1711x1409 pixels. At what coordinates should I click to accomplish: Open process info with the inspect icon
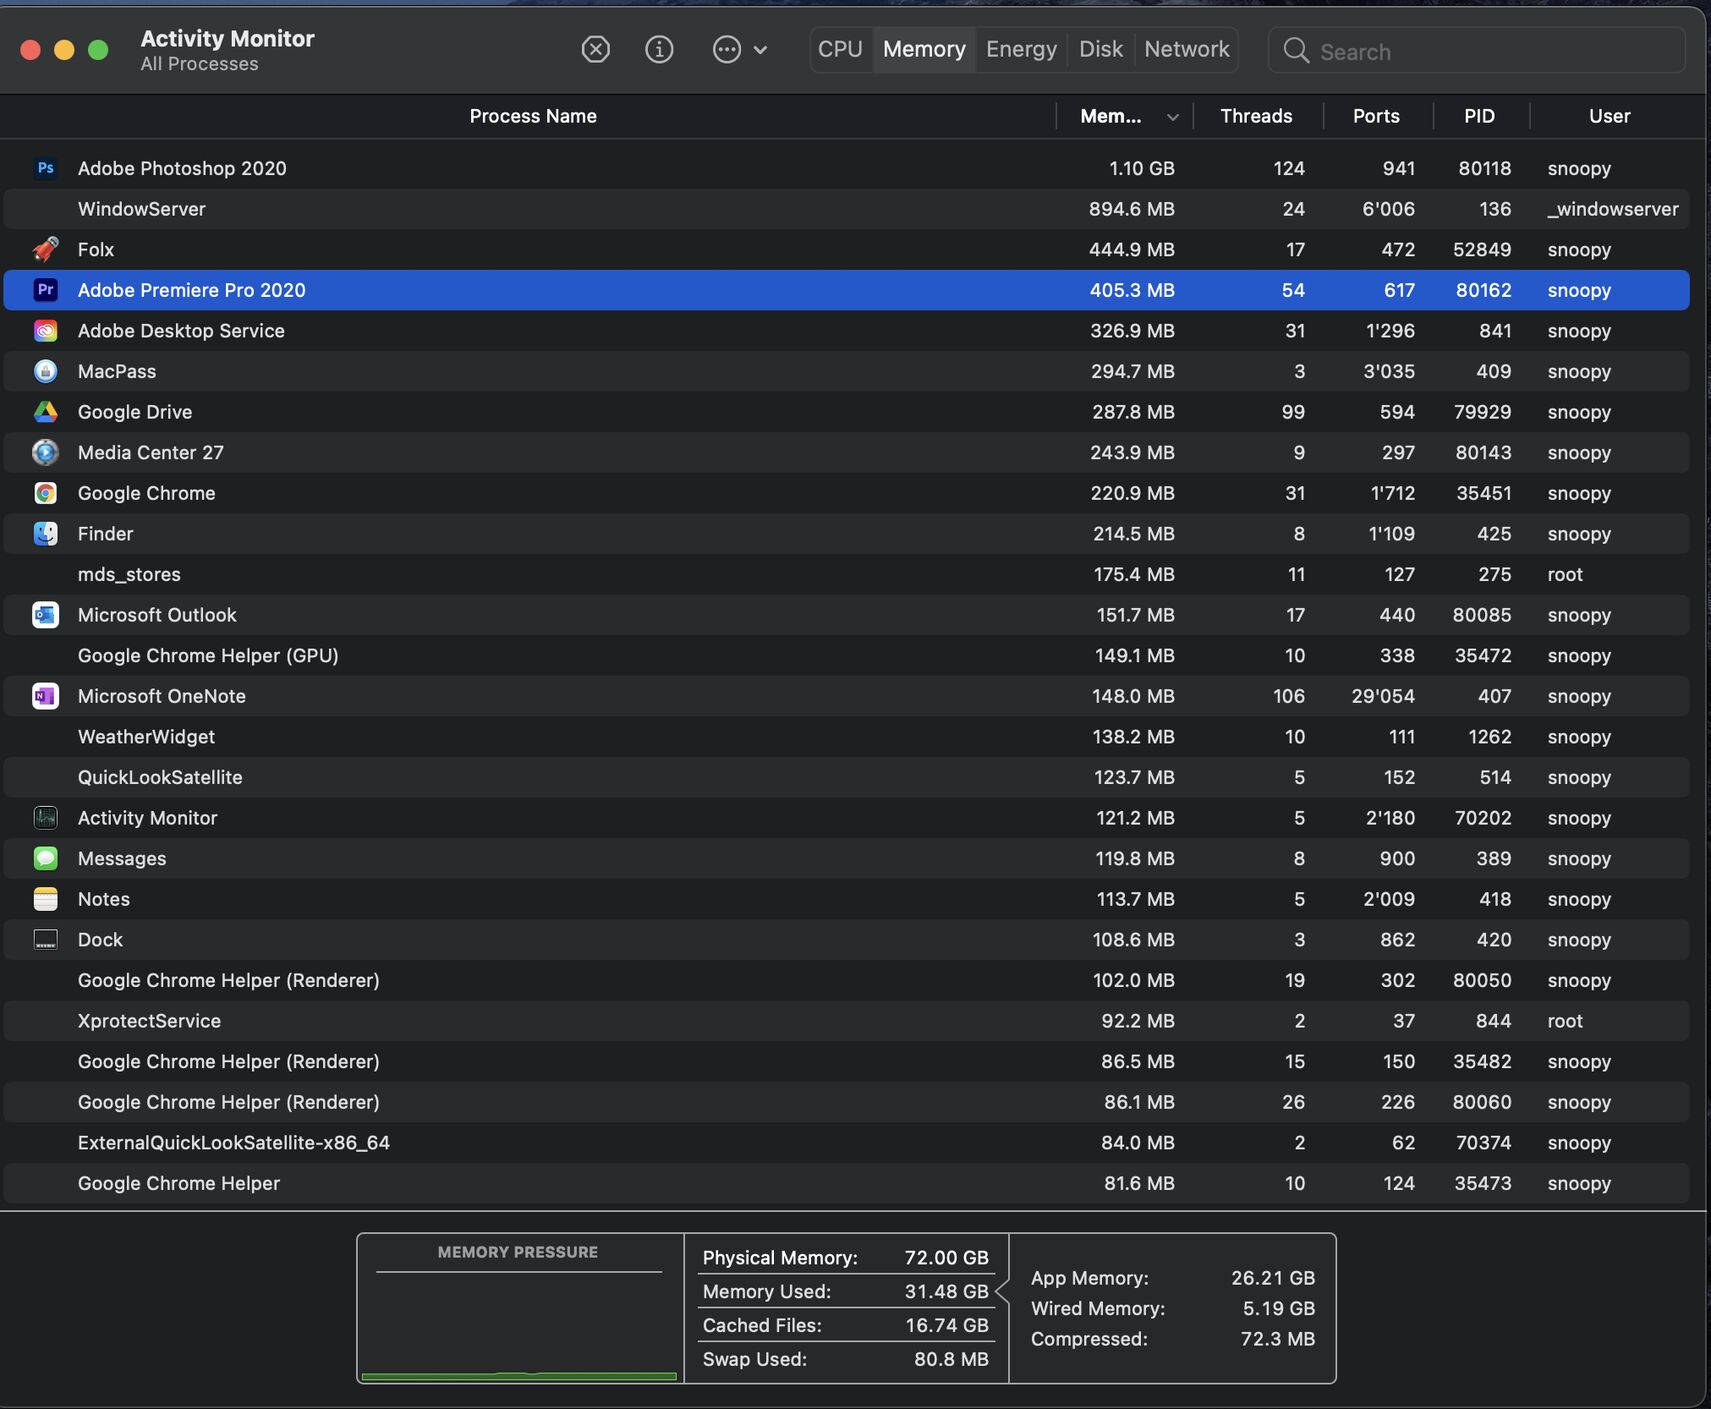tap(659, 49)
